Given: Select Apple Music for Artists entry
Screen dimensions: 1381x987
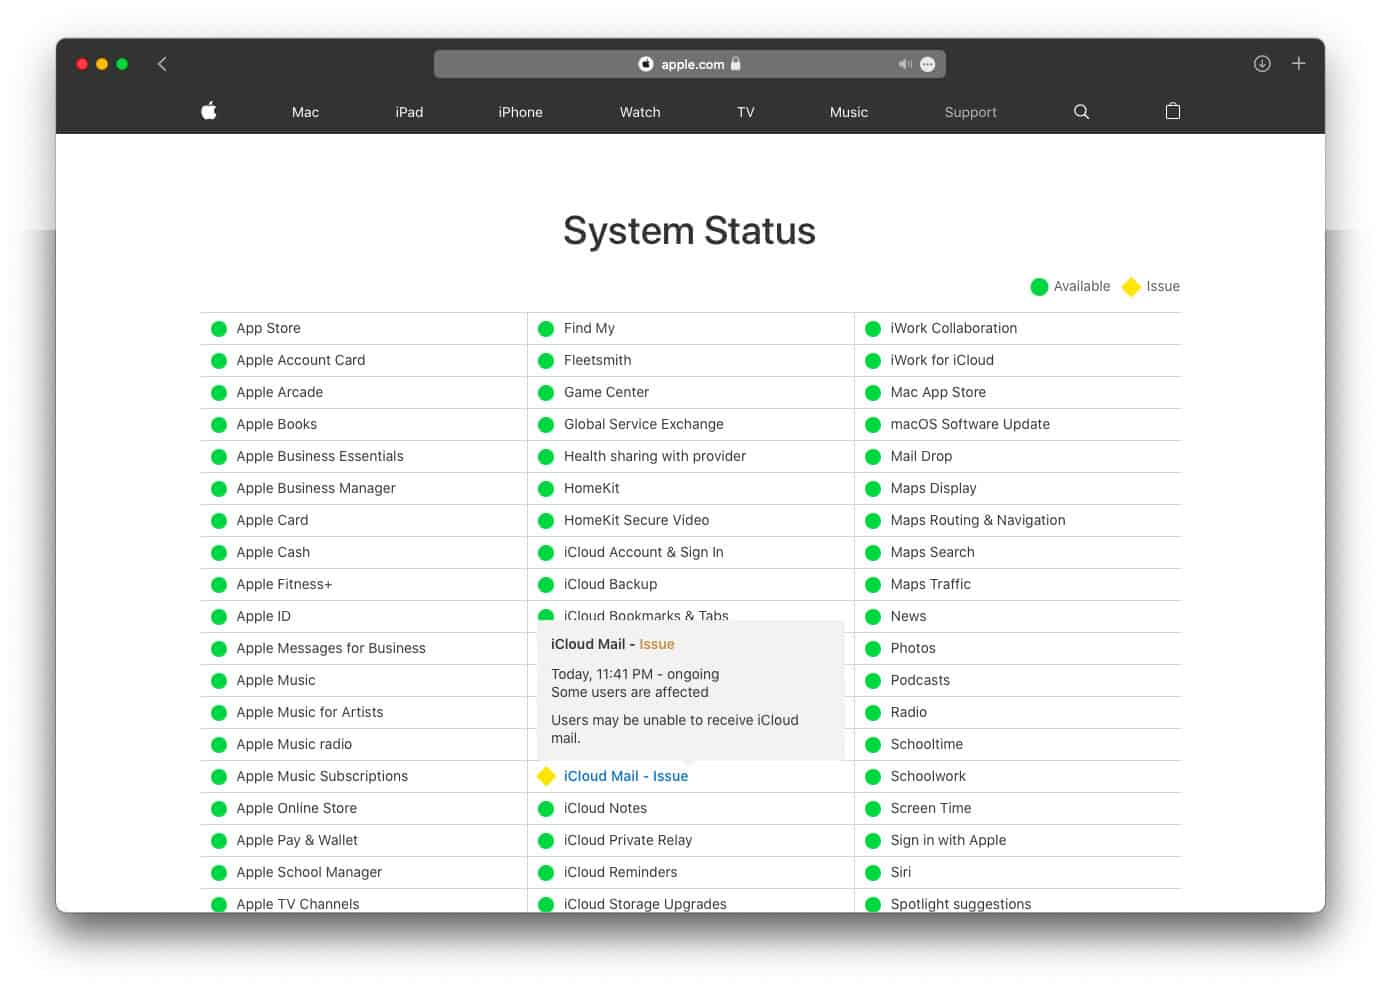Looking at the screenshot, I should point(364,712).
